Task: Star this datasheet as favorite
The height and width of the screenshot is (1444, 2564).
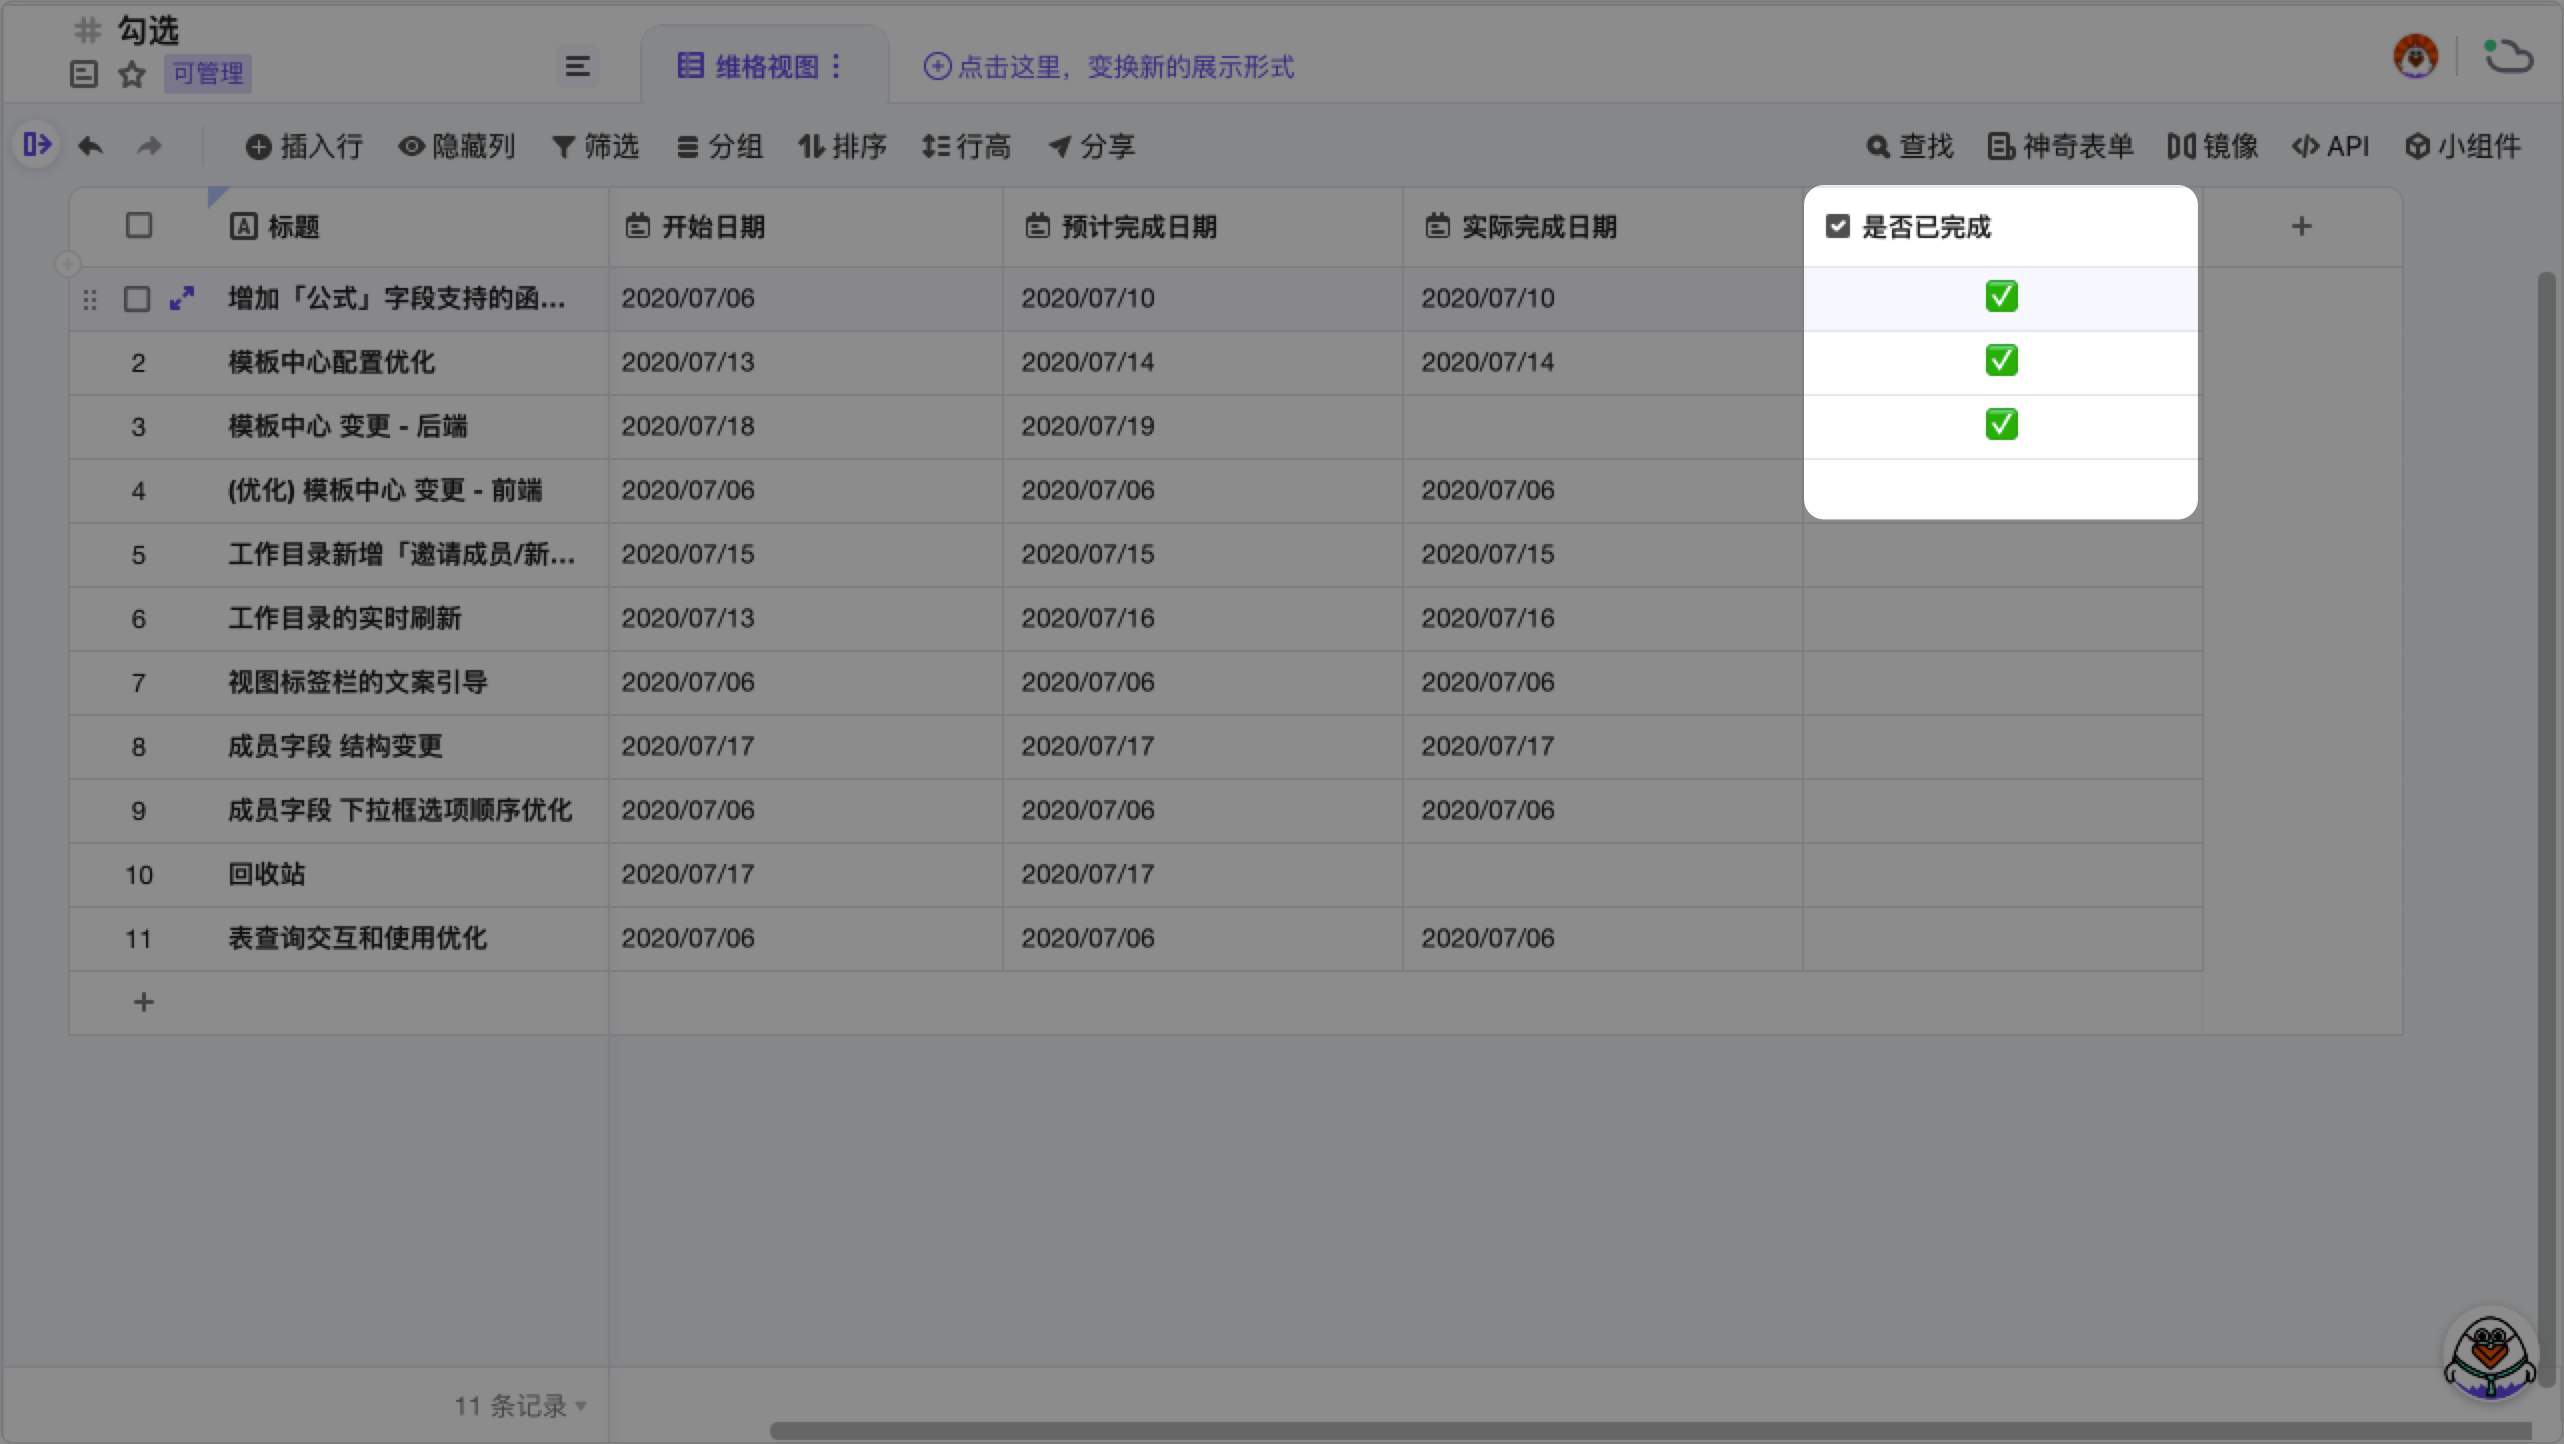Action: [x=132, y=74]
